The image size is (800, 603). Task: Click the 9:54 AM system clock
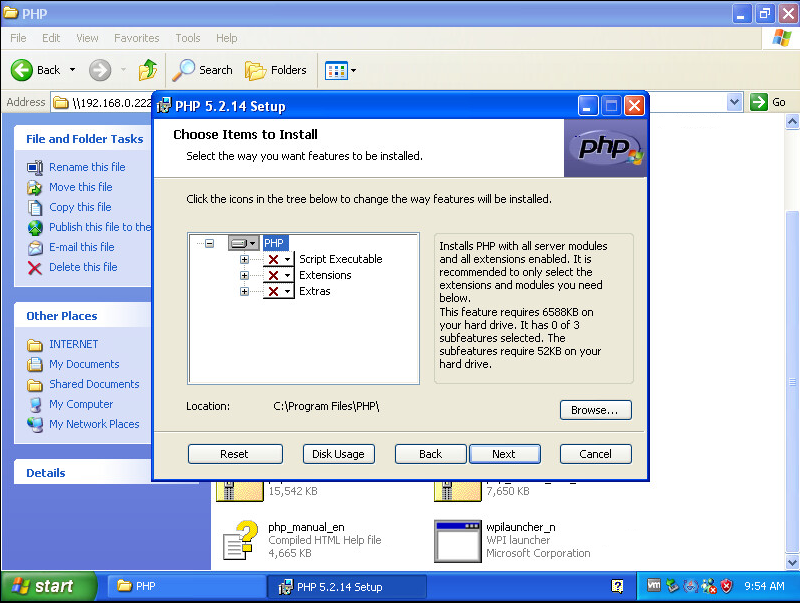[764, 586]
